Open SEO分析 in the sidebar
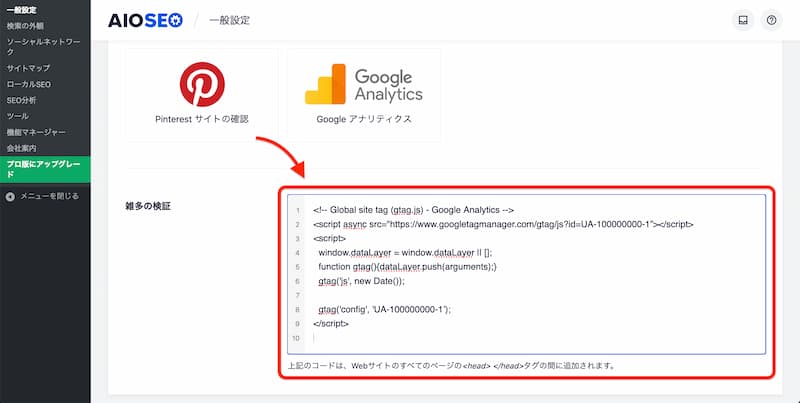 click(x=21, y=100)
